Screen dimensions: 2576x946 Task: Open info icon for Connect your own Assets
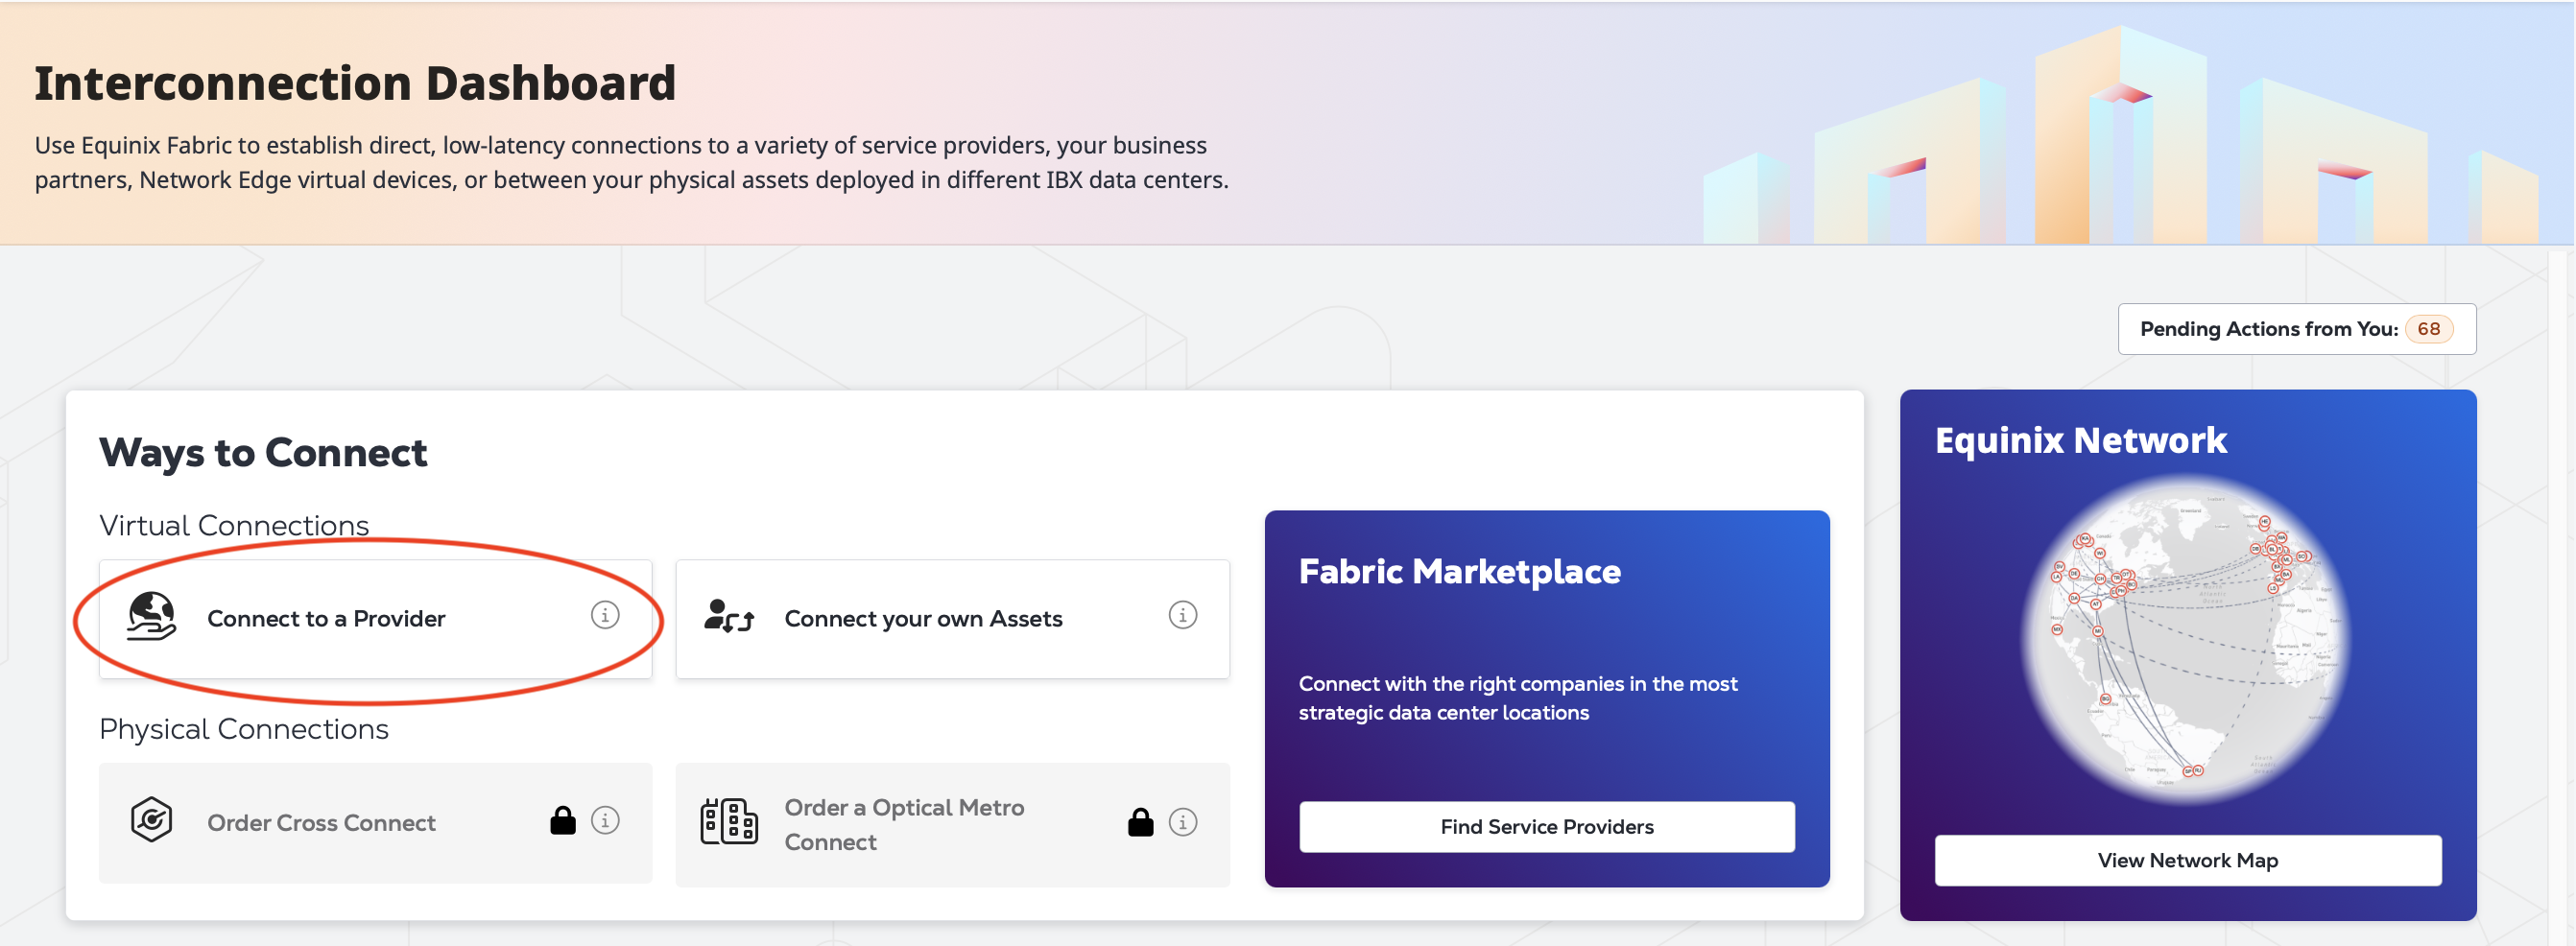pyautogui.click(x=1182, y=615)
